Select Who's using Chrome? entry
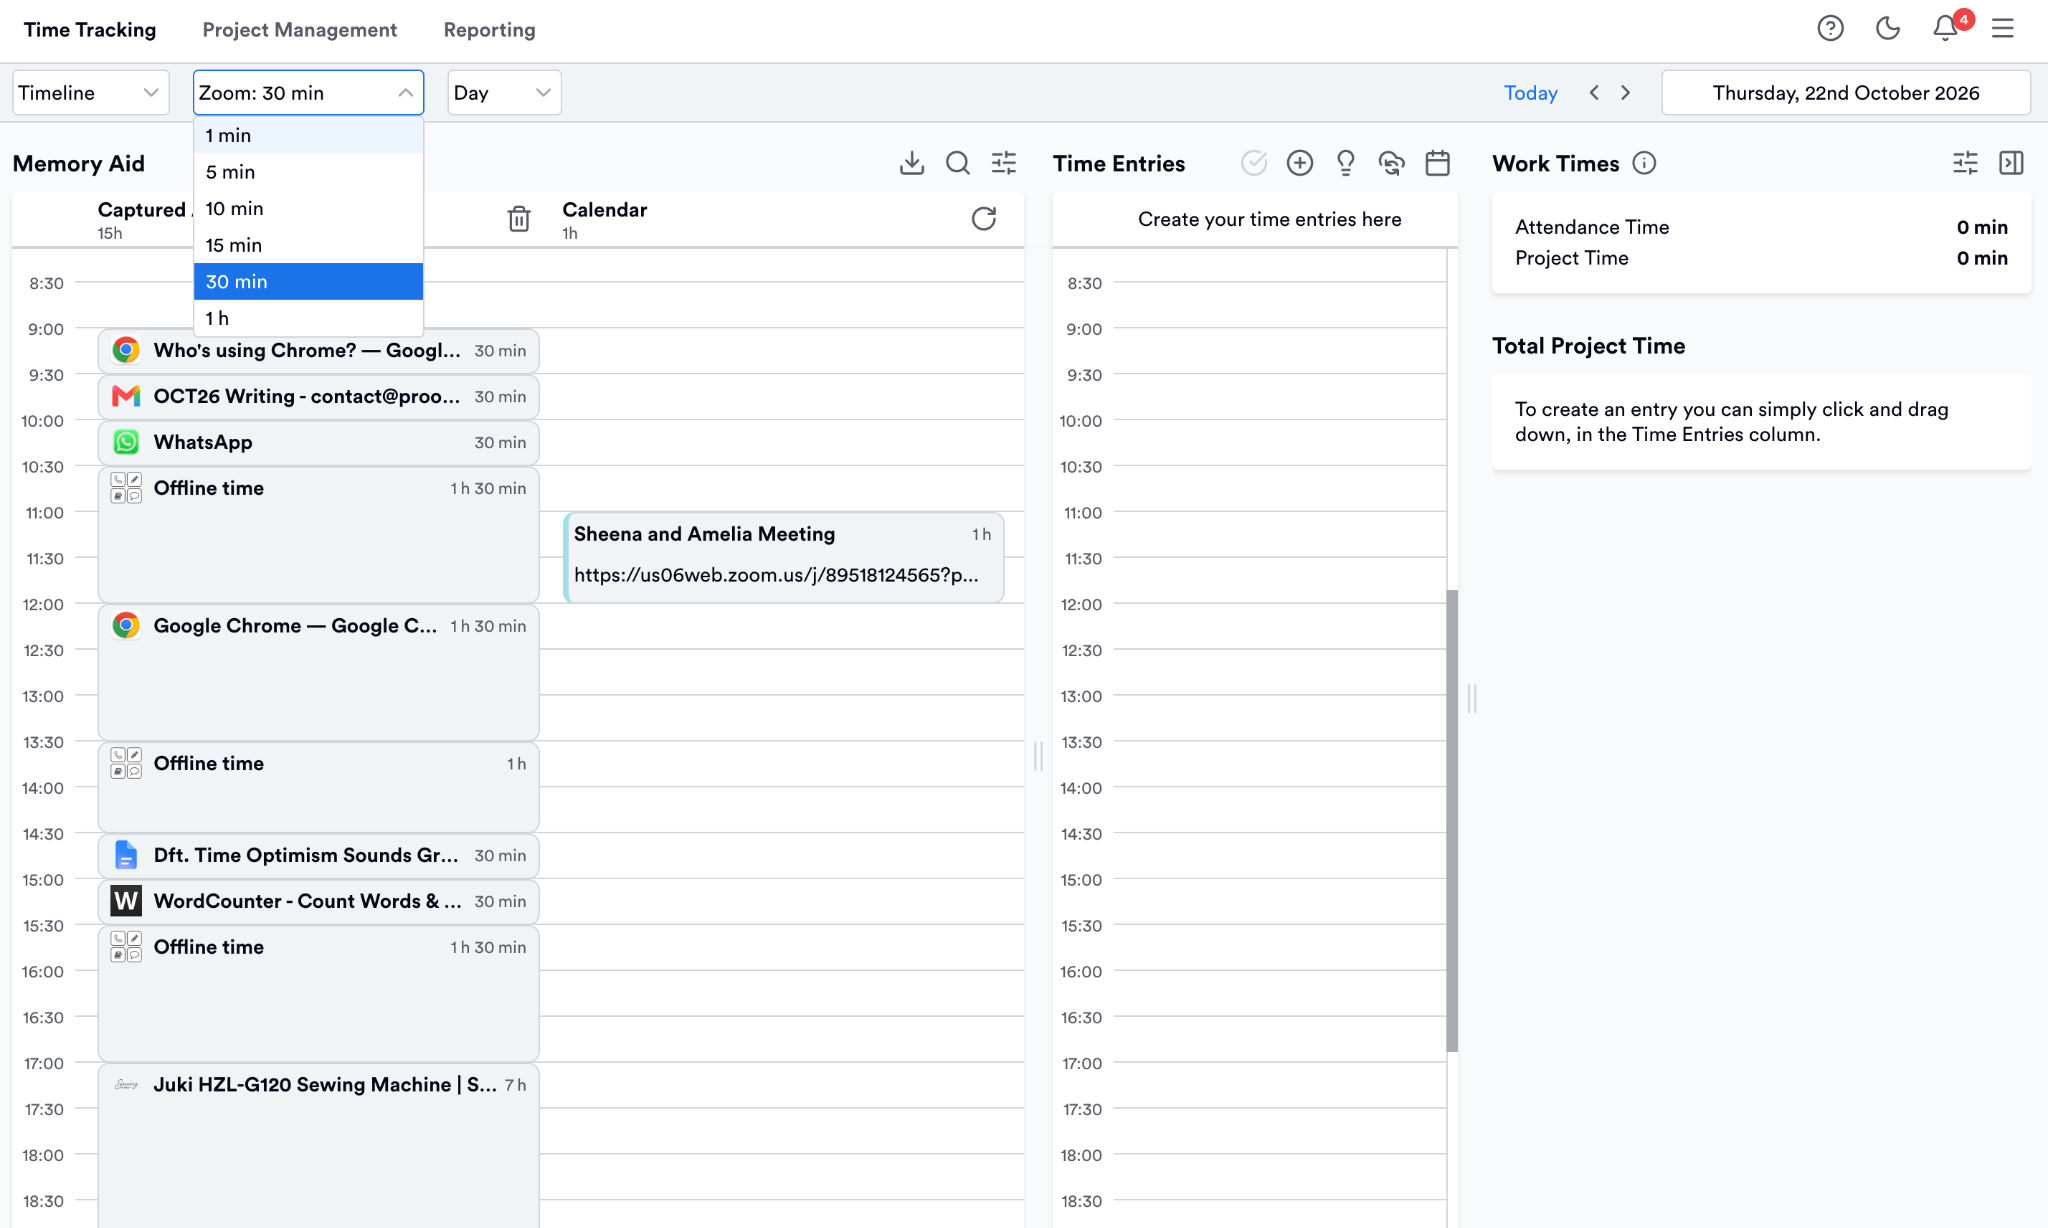The height and width of the screenshot is (1228, 2048). (318, 350)
